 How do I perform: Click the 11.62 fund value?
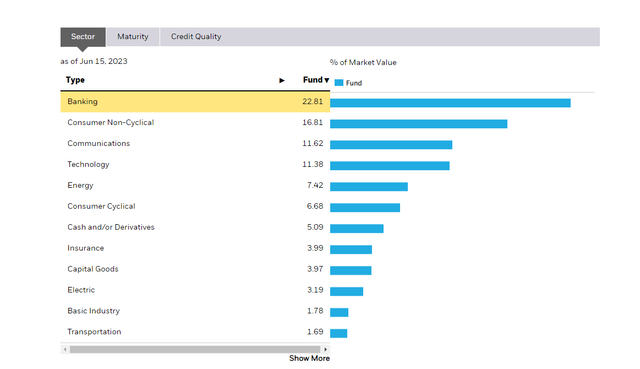tap(313, 143)
